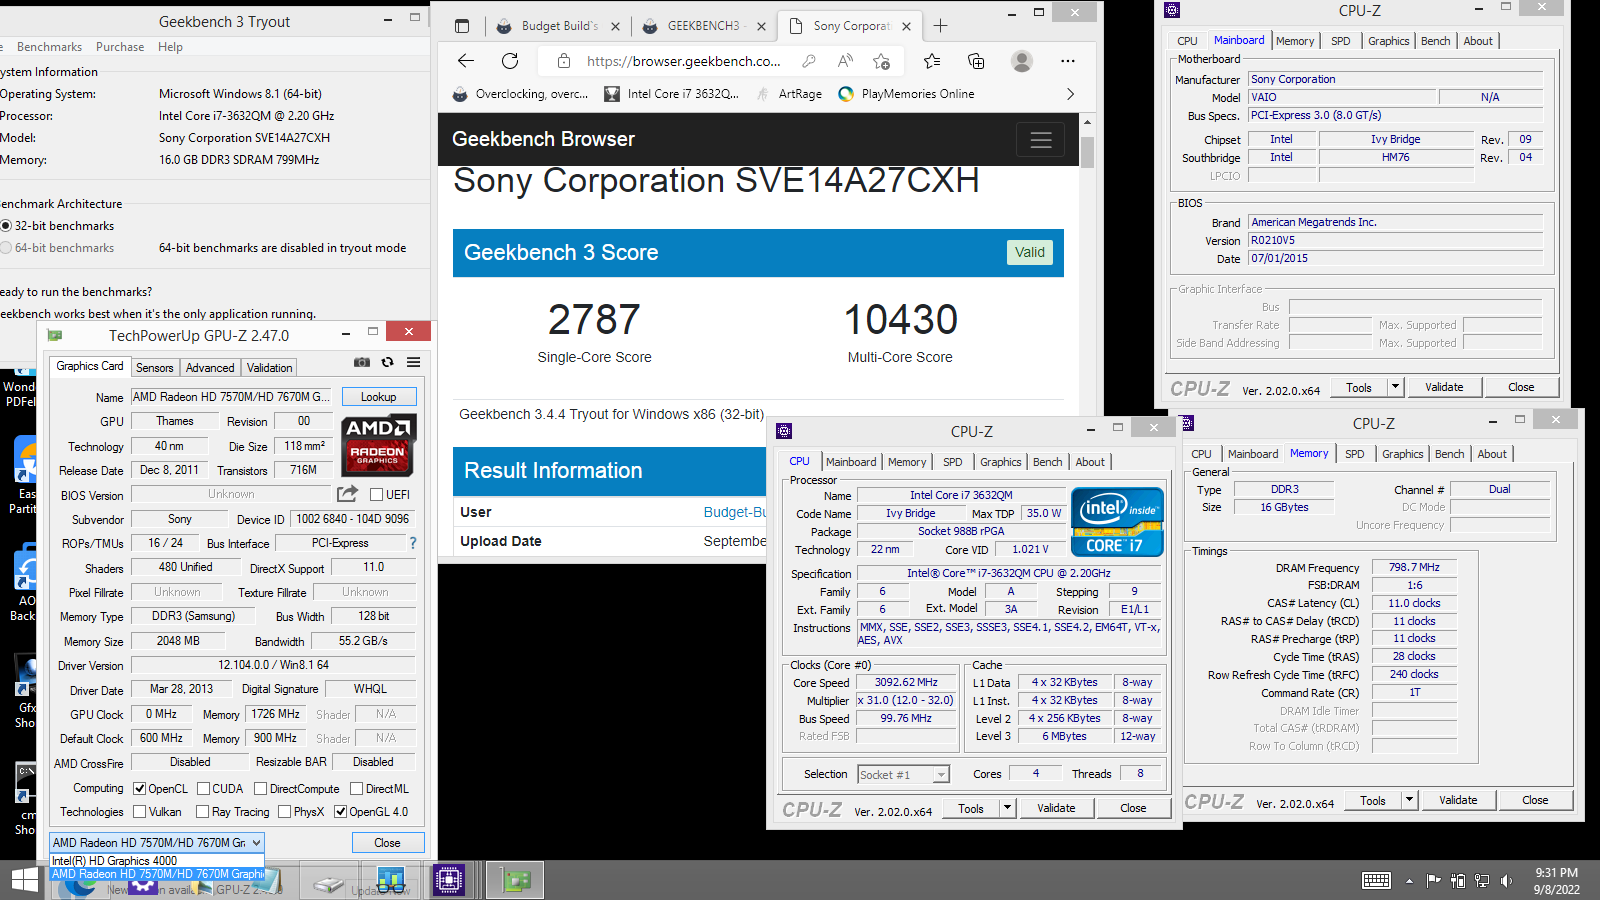The width and height of the screenshot is (1600, 900).
Task: Refresh GPU-Z data with the reload icon
Action: click(x=388, y=362)
